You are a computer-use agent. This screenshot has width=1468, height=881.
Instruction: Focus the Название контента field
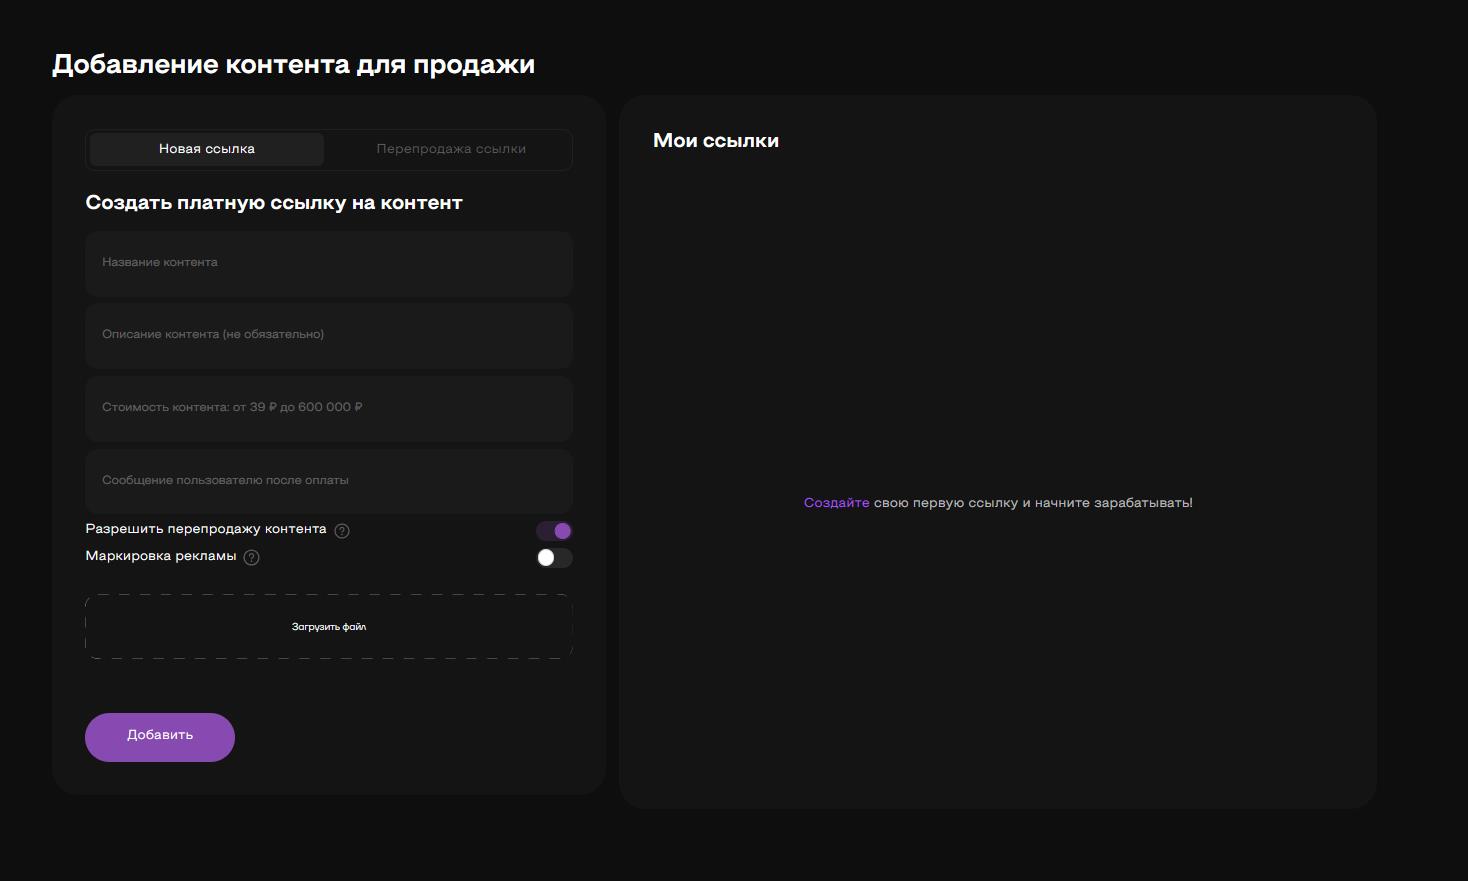click(x=329, y=263)
